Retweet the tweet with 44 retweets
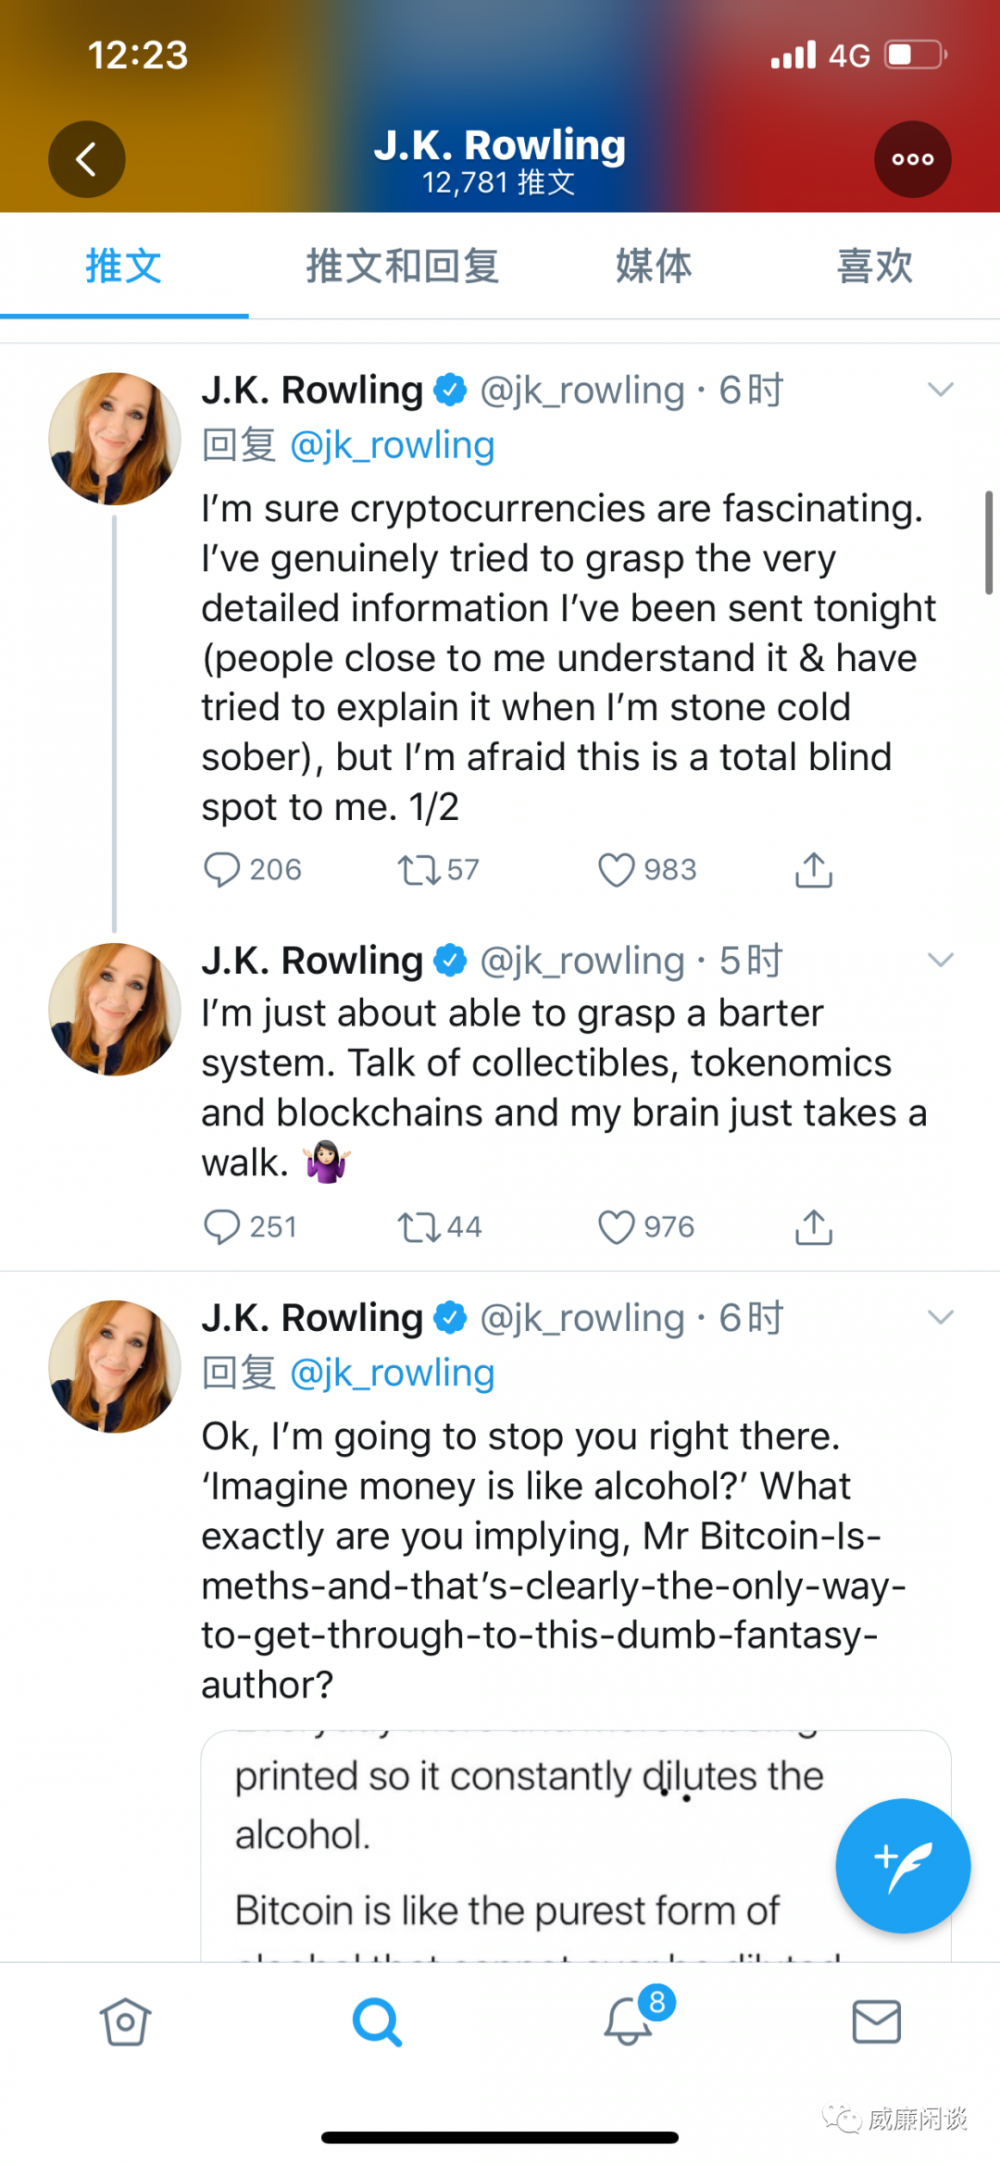 (x=419, y=1227)
